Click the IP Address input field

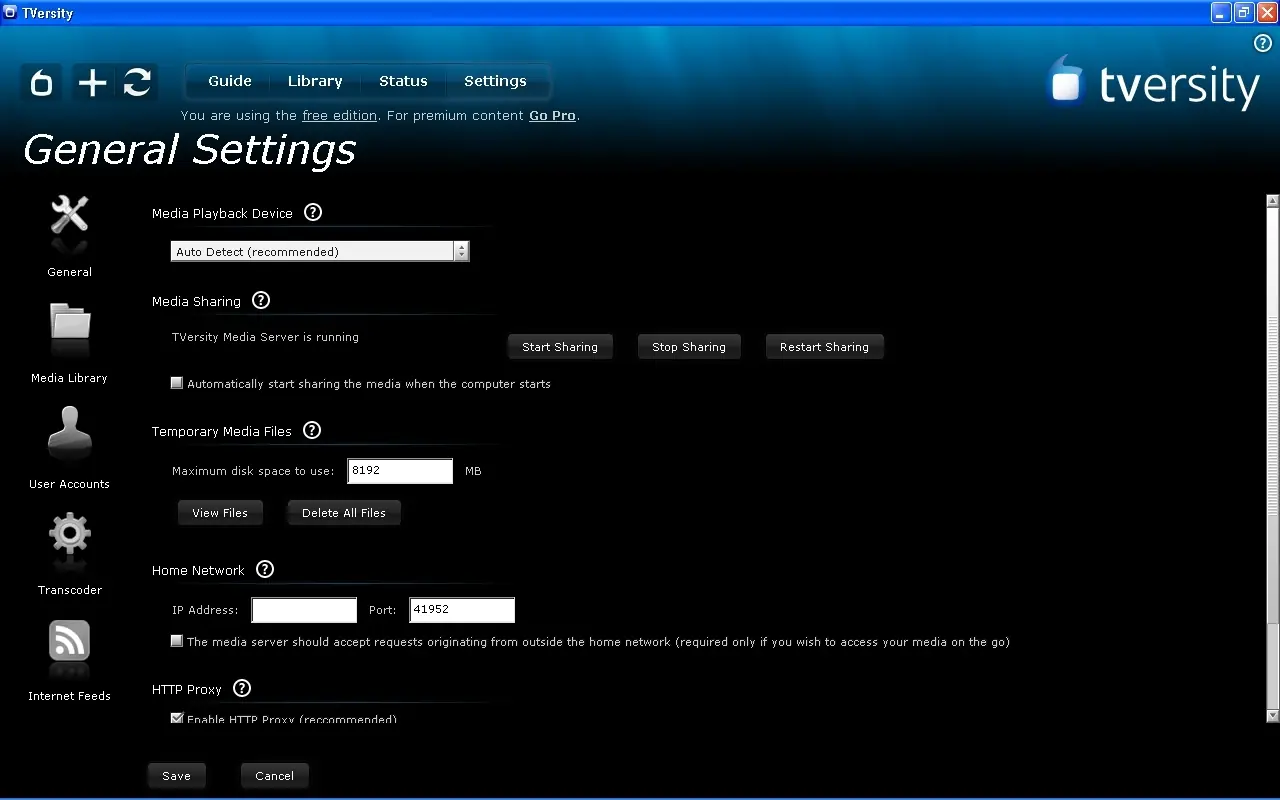tap(304, 610)
